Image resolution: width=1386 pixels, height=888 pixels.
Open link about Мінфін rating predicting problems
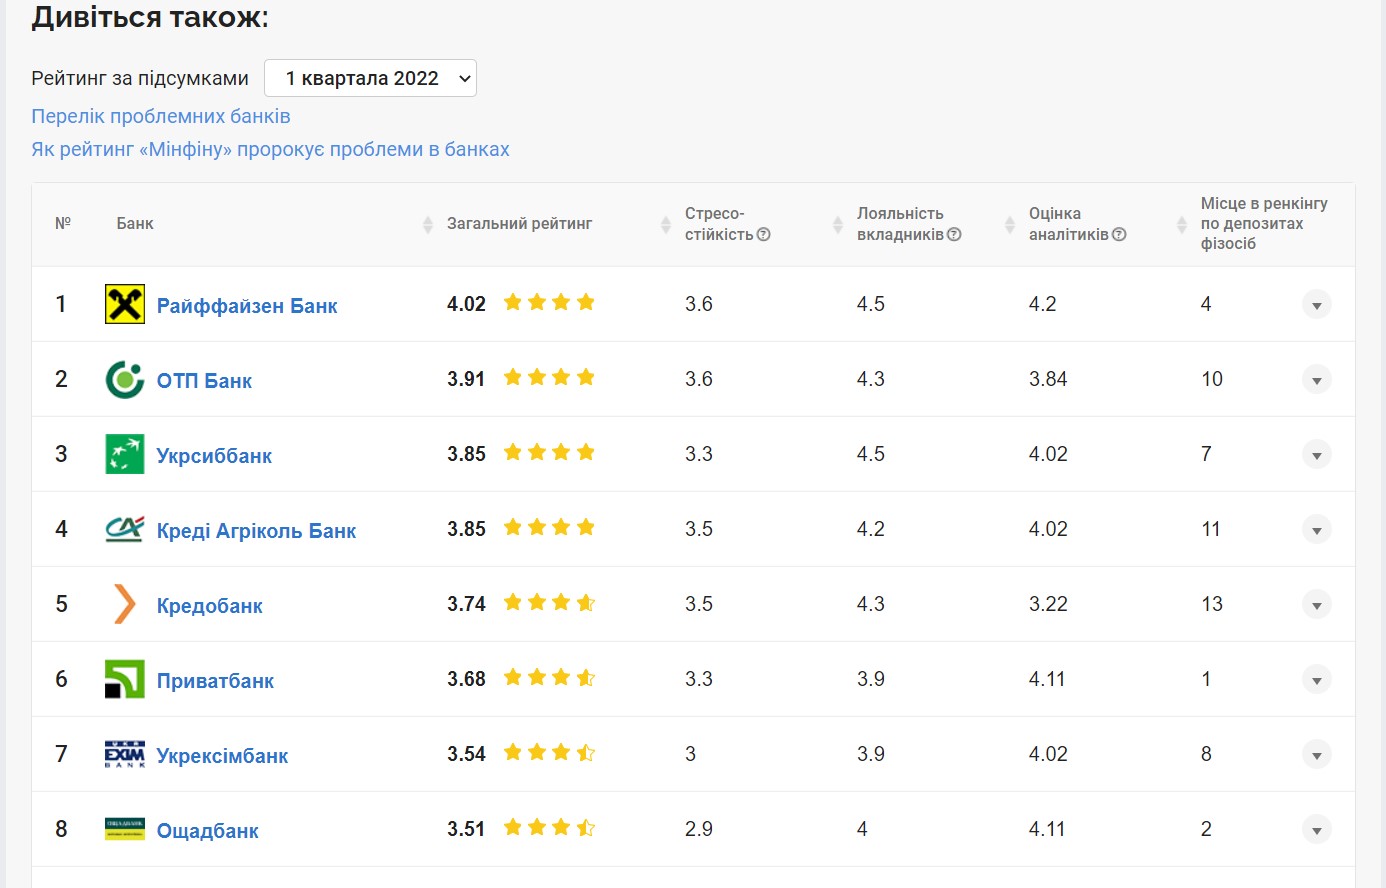(270, 149)
